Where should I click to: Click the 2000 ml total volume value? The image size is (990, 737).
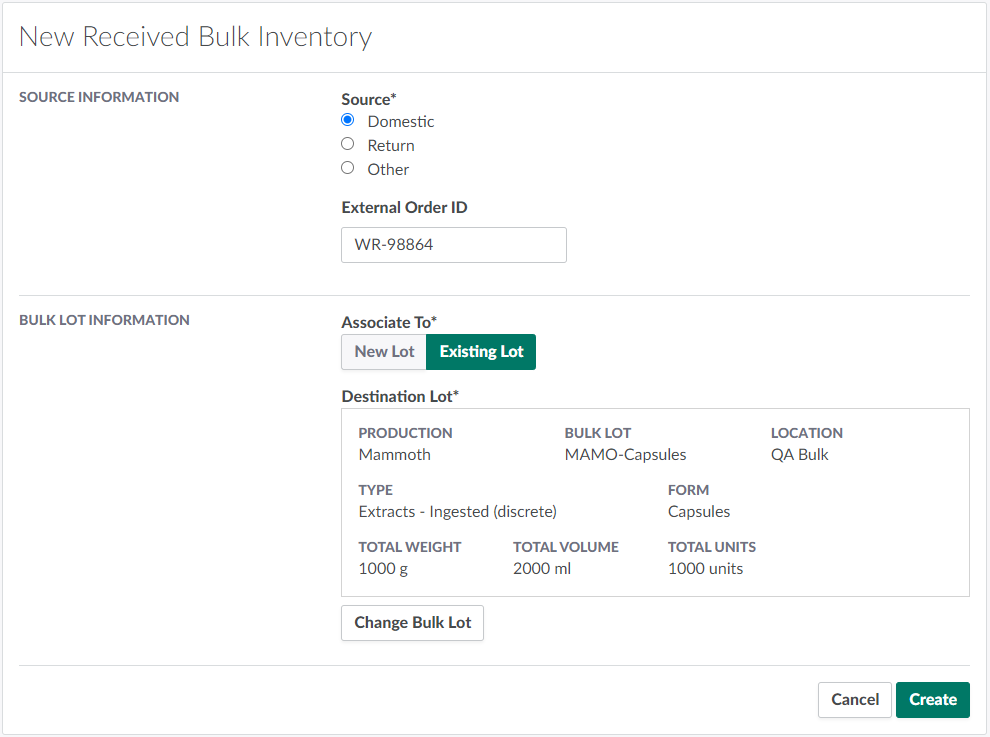click(x=541, y=569)
